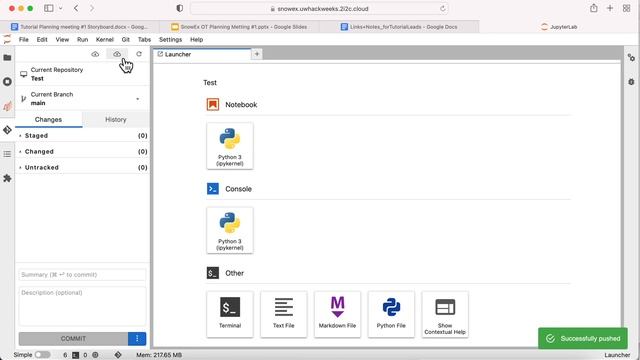Open the File Browser sidebar icon
This screenshot has height=360, width=640.
point(7,58)
